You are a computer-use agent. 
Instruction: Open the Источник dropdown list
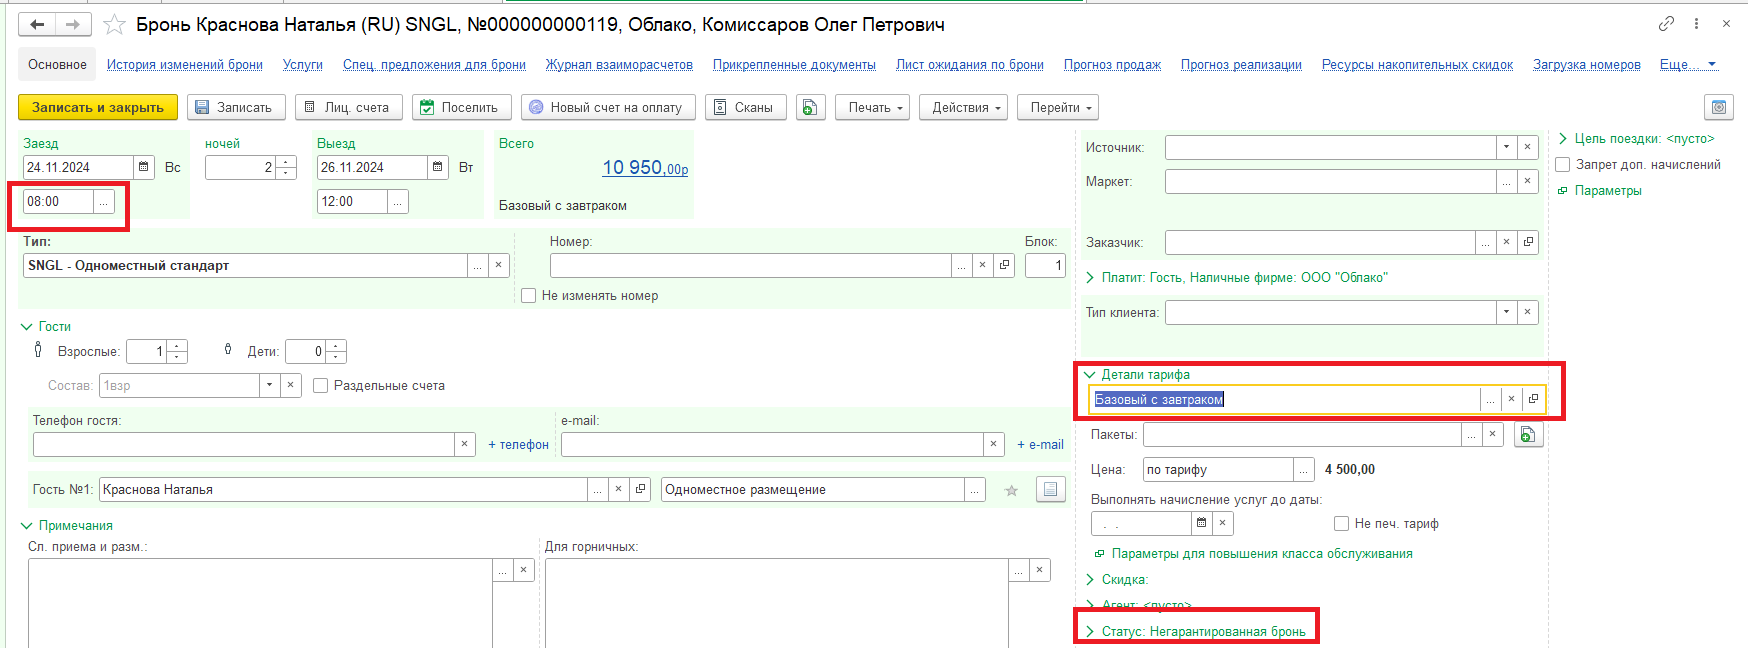tap(1506, 147)
